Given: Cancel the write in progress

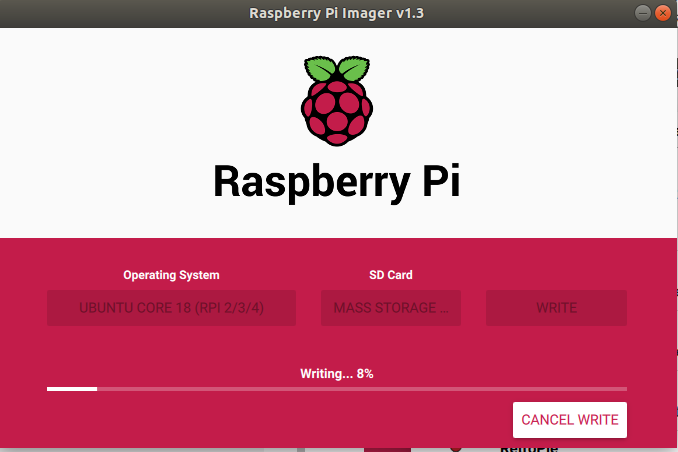Looking at the screenshot, I should (x=569, y=420).
